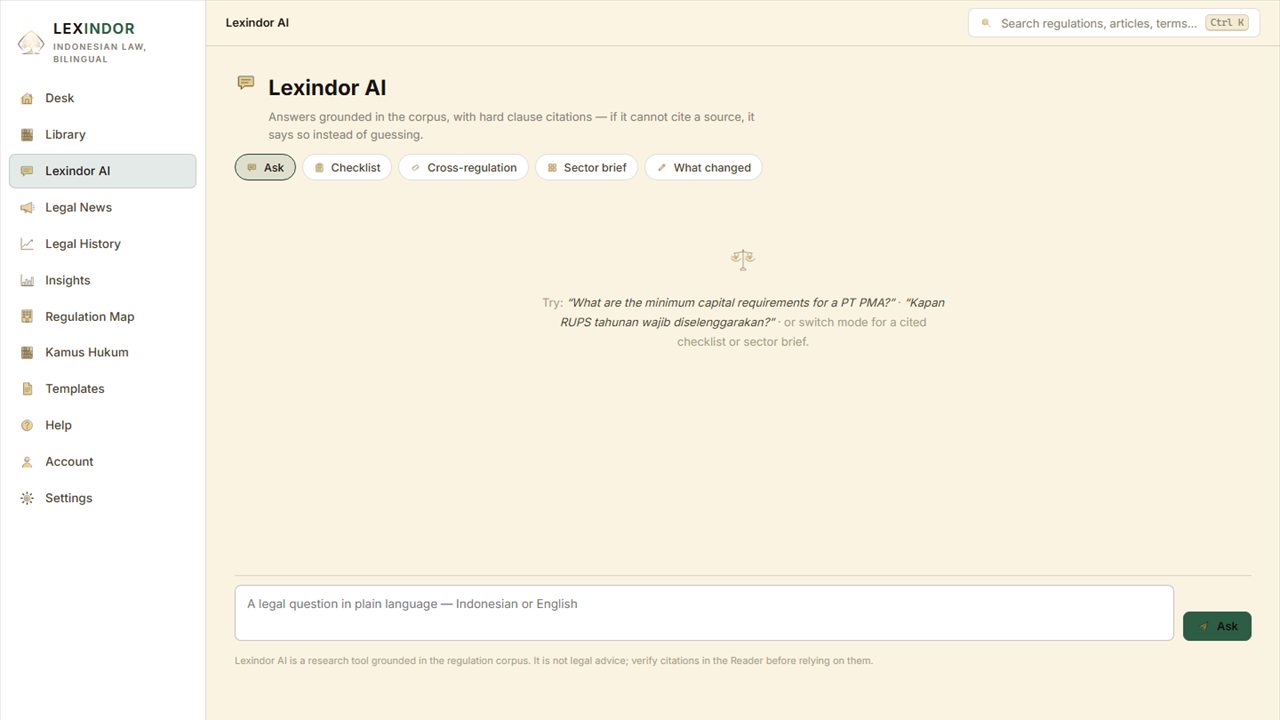Click the RUPS tahunan example question

(x=752, y=312)
